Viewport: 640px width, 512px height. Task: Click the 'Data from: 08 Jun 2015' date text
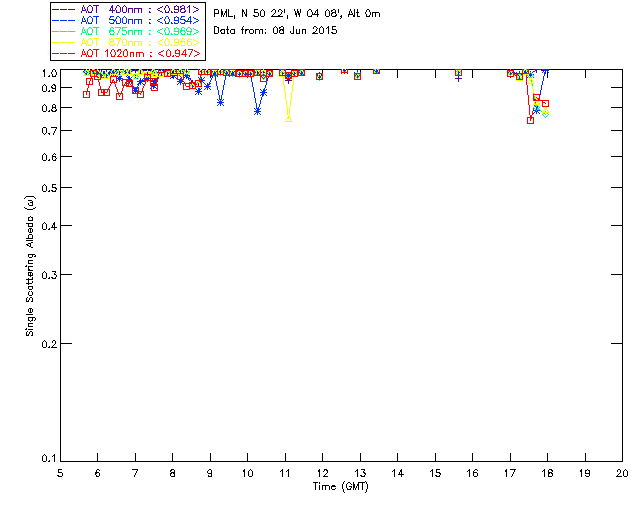[x=275, y=31]
